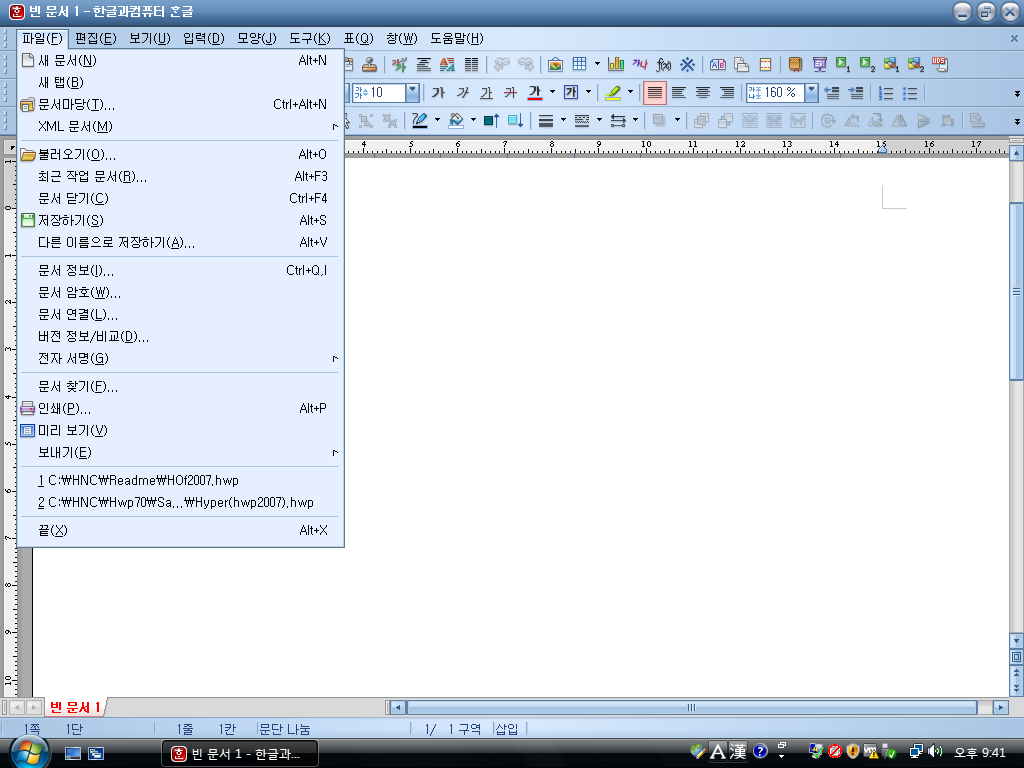The image size is (1024, 768).
Task: Select justified alignment button
Action: pyautogui.click(x=654, y=93)
